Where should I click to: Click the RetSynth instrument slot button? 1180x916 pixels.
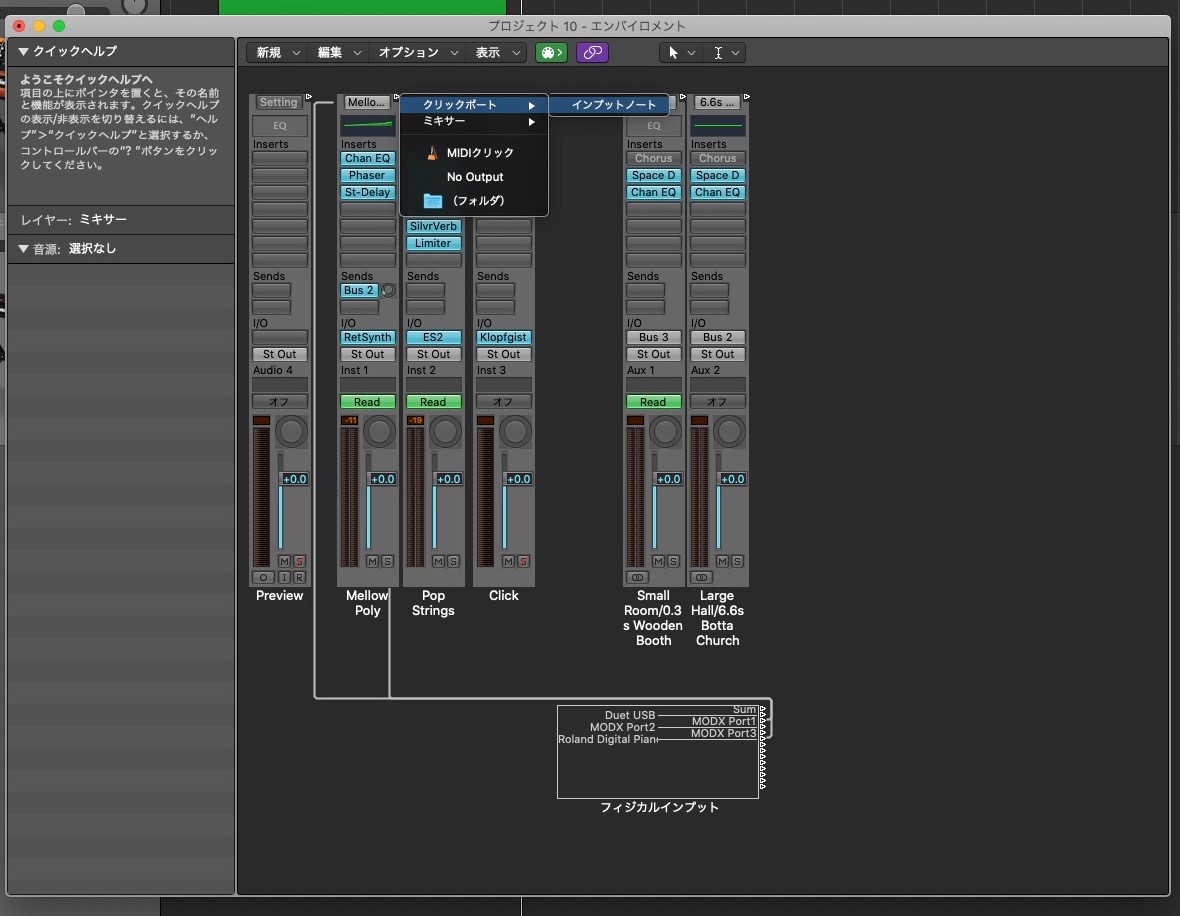(367, 338)
